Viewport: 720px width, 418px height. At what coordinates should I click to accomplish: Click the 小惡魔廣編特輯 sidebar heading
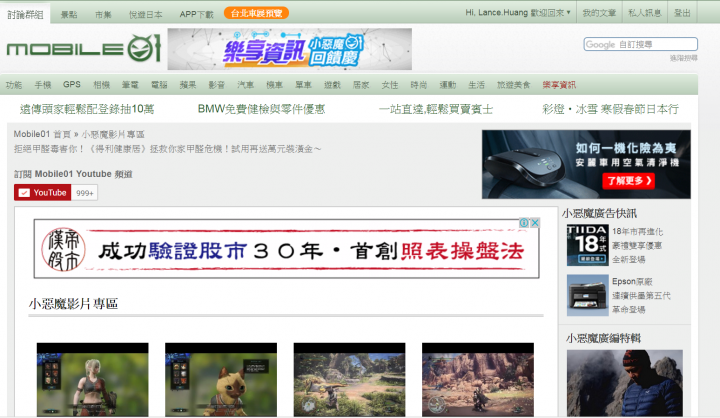(x=603, y=339)
